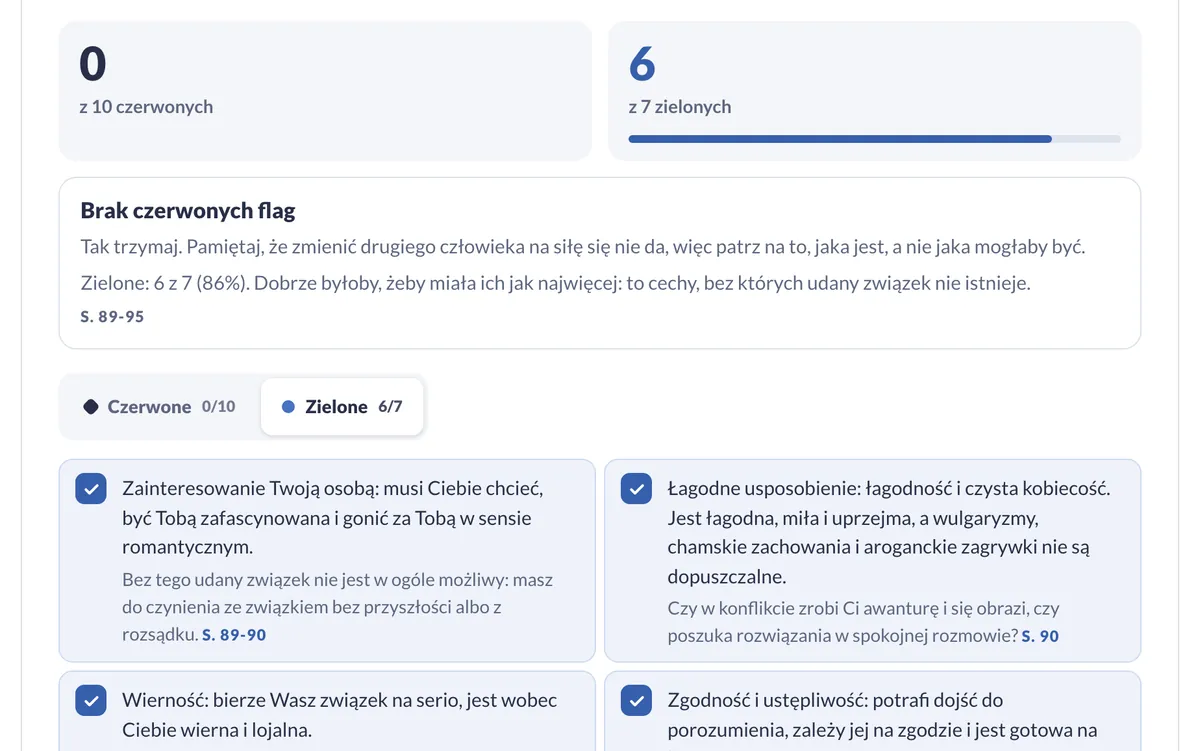
Task: Click the 'Zielone: 6 z 7 (86%)' summary line
Action: 555,283
